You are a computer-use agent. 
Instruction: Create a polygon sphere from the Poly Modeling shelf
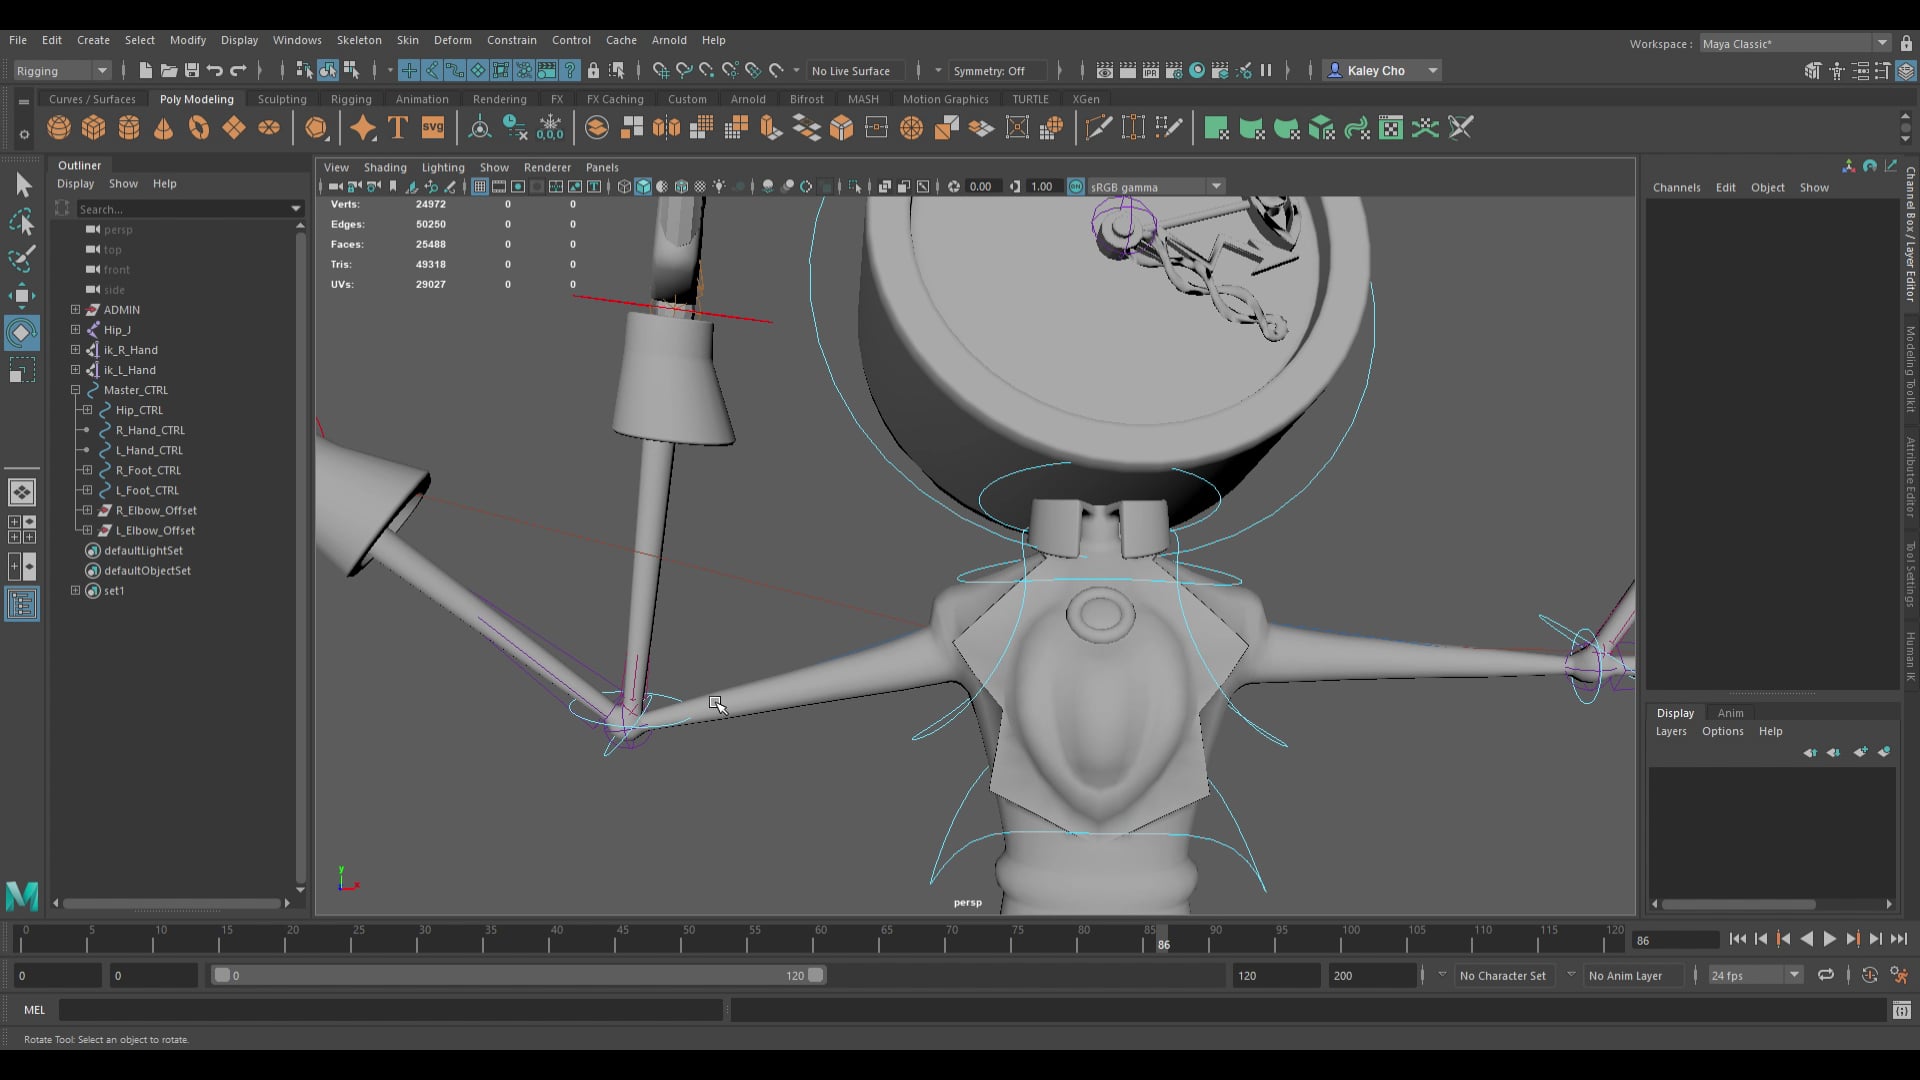(58, 128)
